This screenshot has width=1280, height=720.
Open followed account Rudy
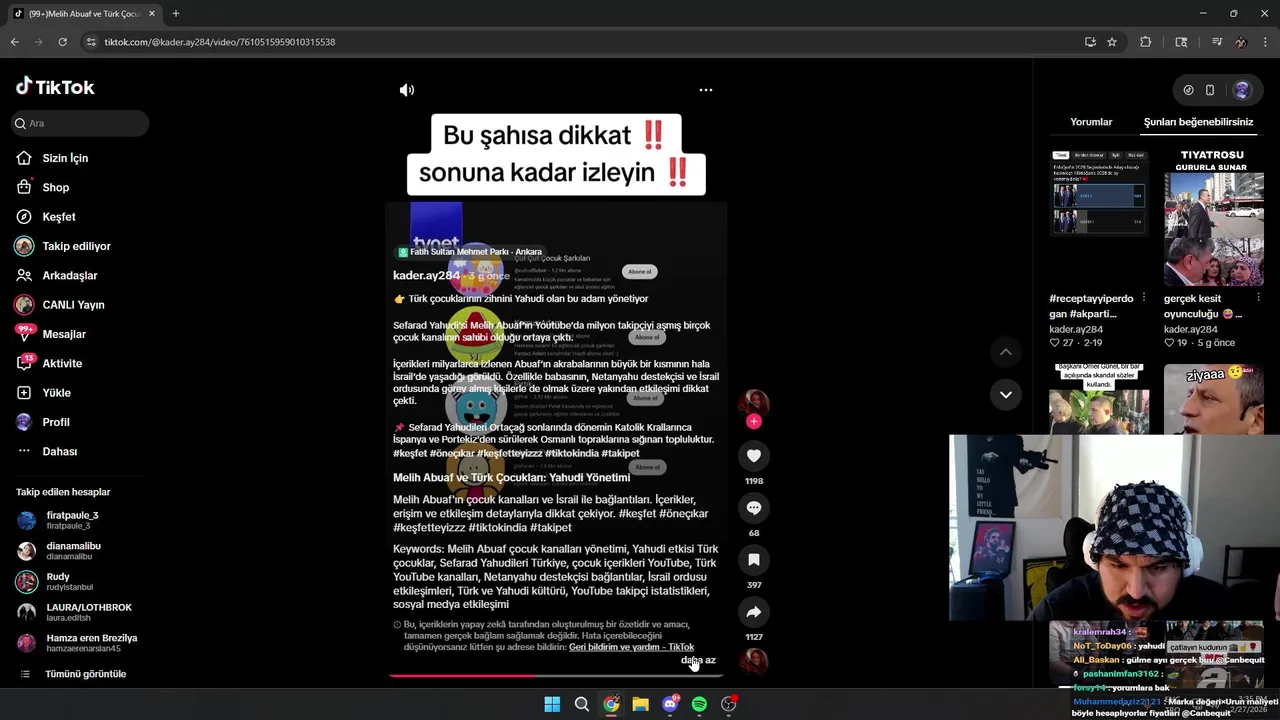click(x=69, y=581)
